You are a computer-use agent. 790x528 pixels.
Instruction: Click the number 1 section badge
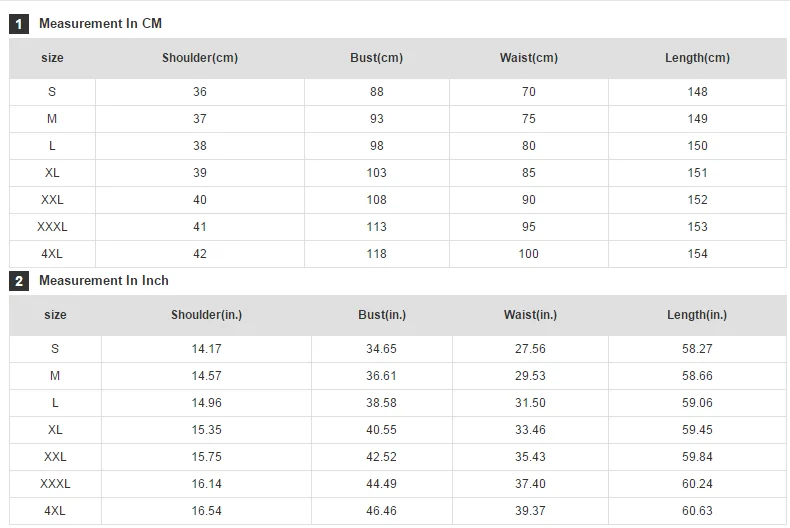(19, 24)
